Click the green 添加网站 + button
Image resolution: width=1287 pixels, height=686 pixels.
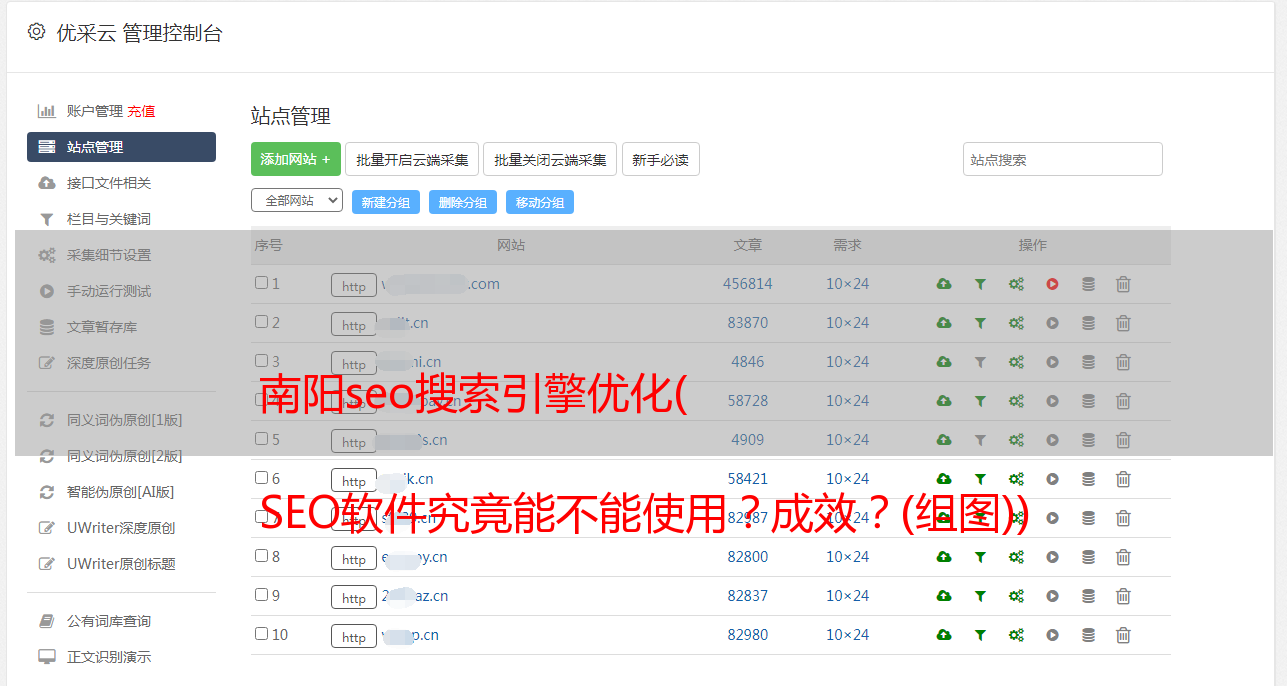click(296, 159)
